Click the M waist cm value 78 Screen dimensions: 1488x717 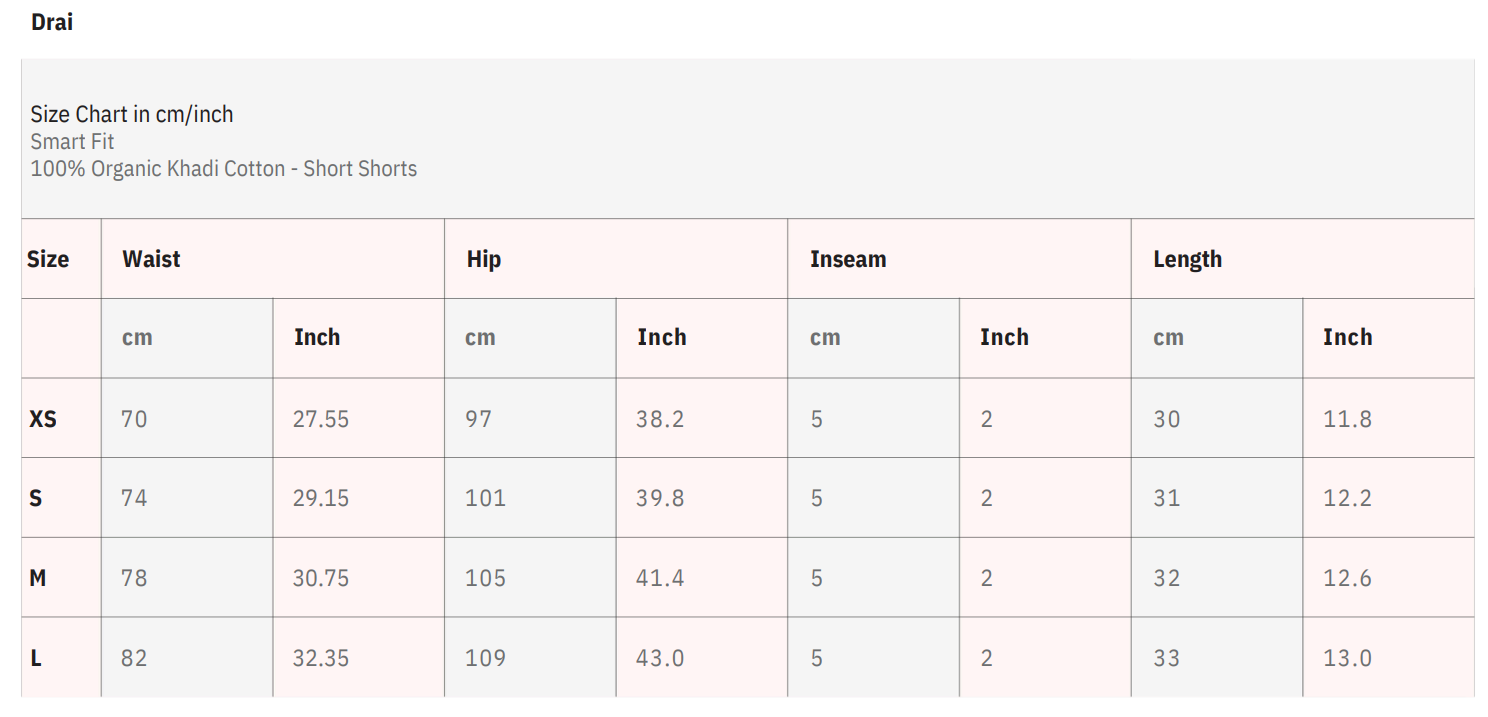pos(134,578)
